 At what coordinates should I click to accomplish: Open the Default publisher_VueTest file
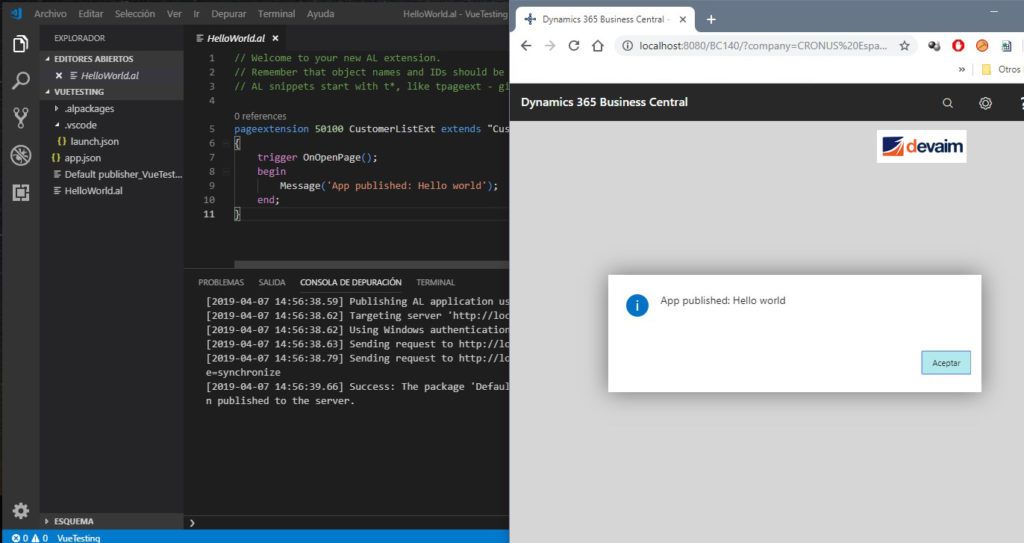118,174
